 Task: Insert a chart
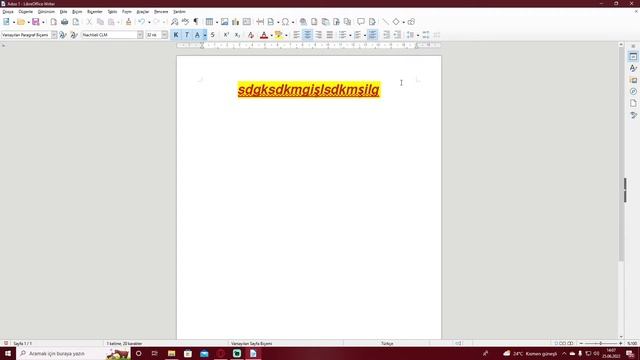coord(236,22)
